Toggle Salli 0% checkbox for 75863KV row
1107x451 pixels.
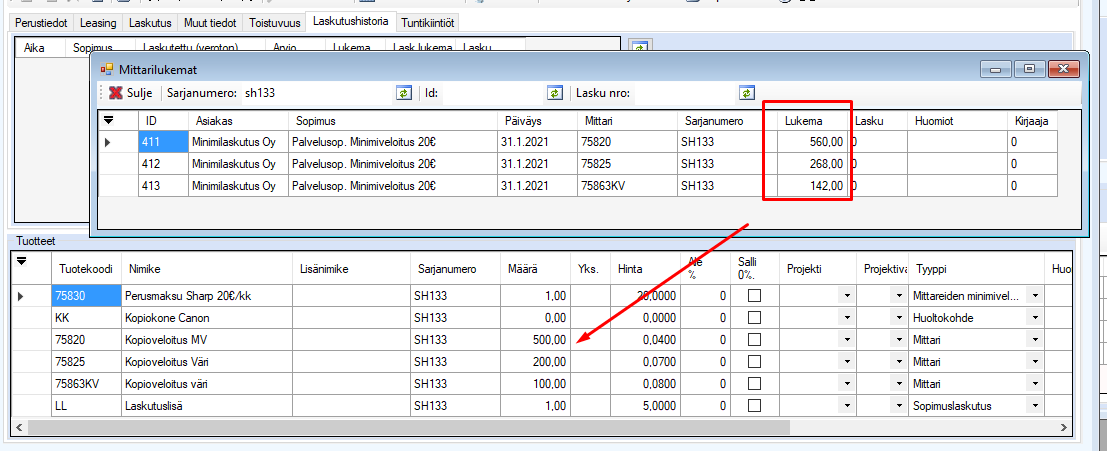coord(754,383)
